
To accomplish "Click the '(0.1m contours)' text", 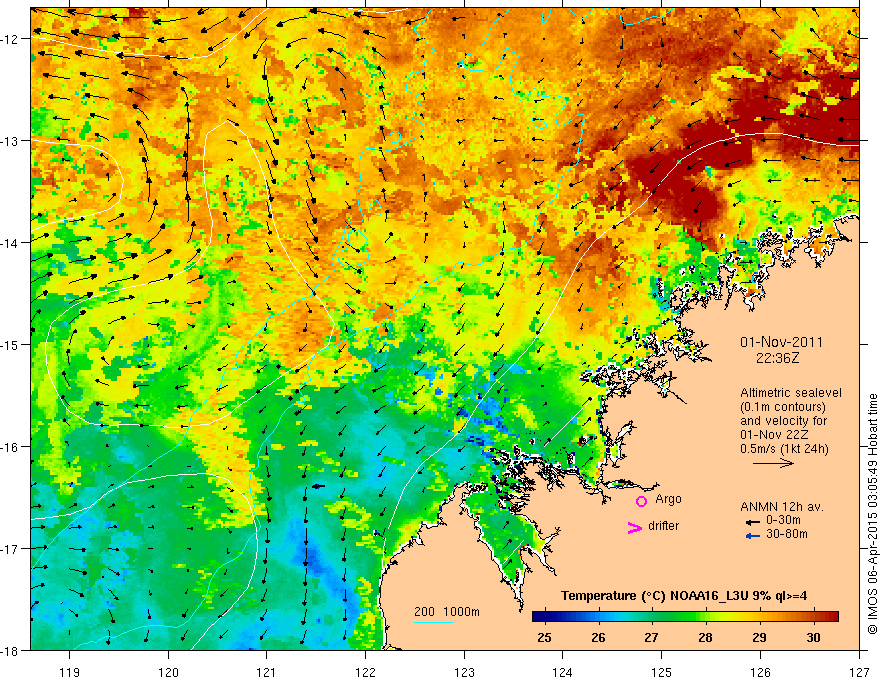I will 783,407.
